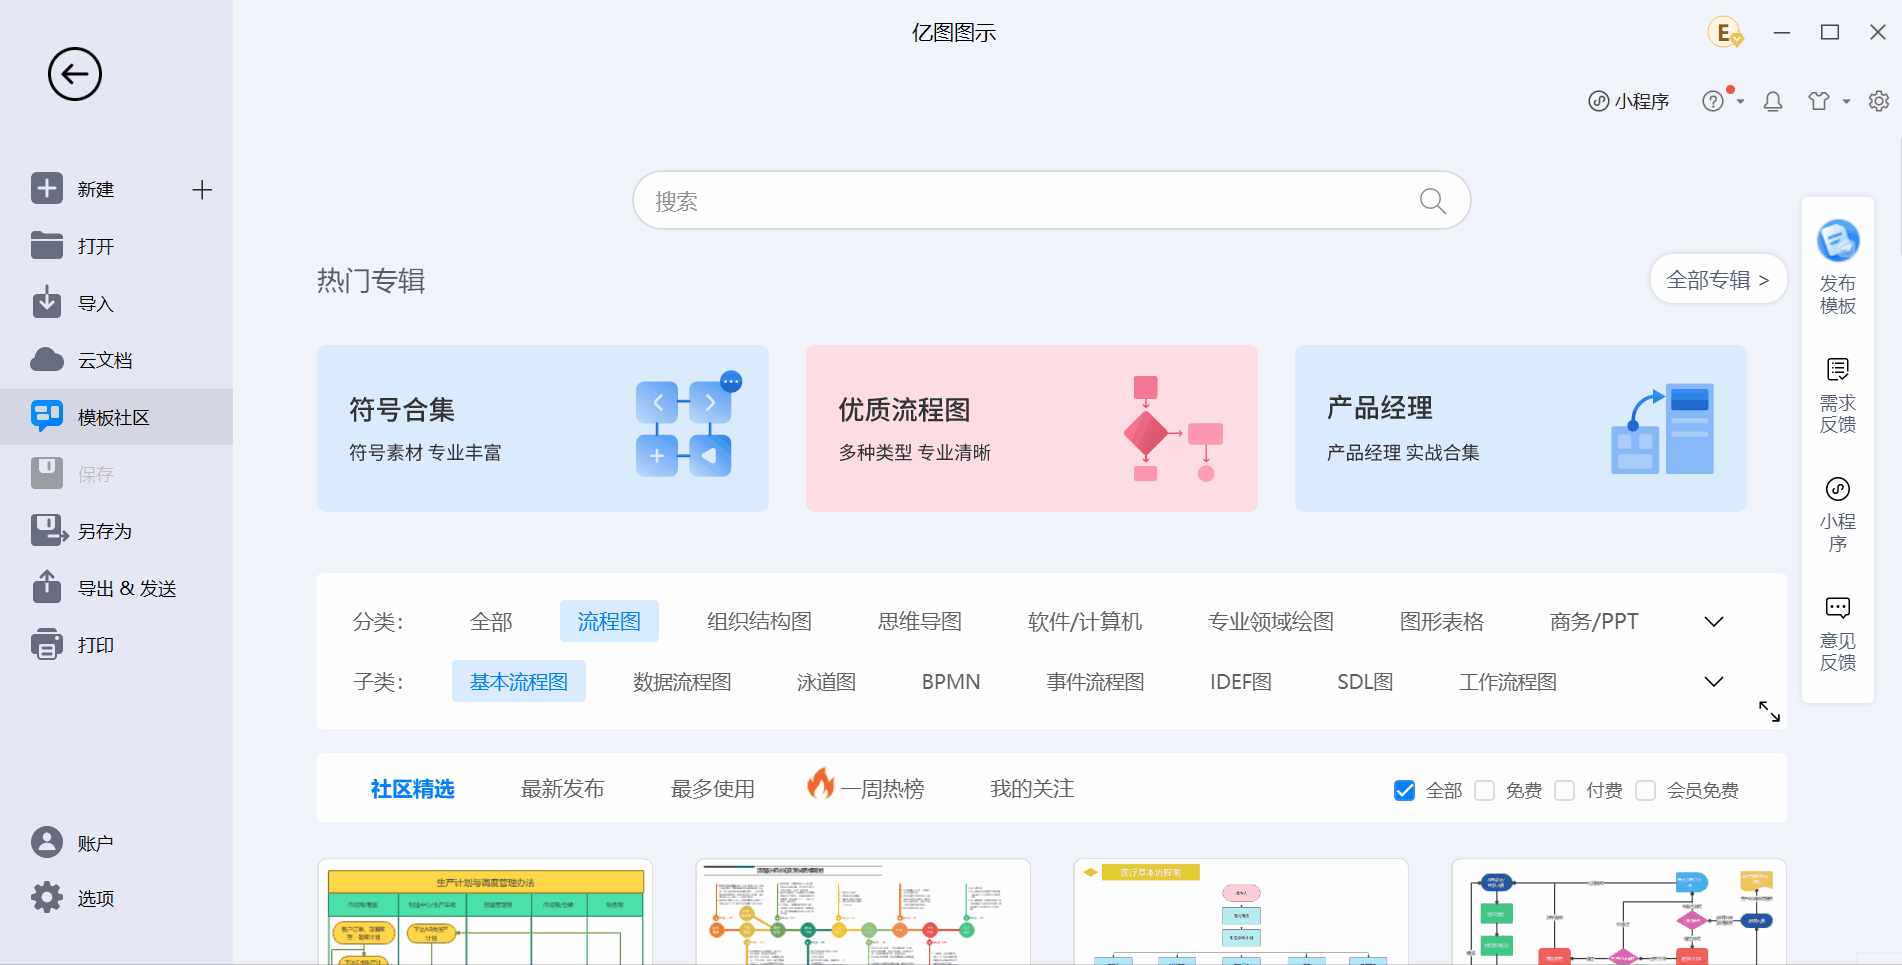Select the SDL图 subcategory
1902x965 pixels.
click(1365, 682)
